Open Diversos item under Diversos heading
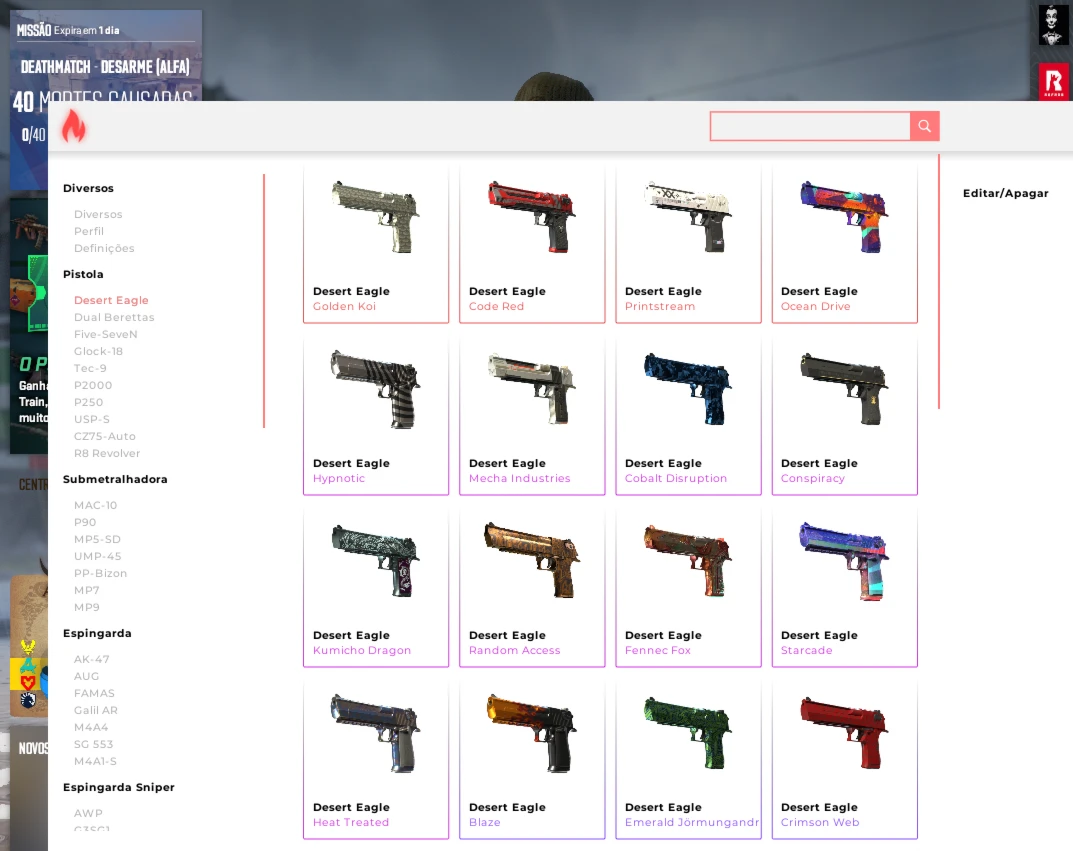 click(98, 214)
